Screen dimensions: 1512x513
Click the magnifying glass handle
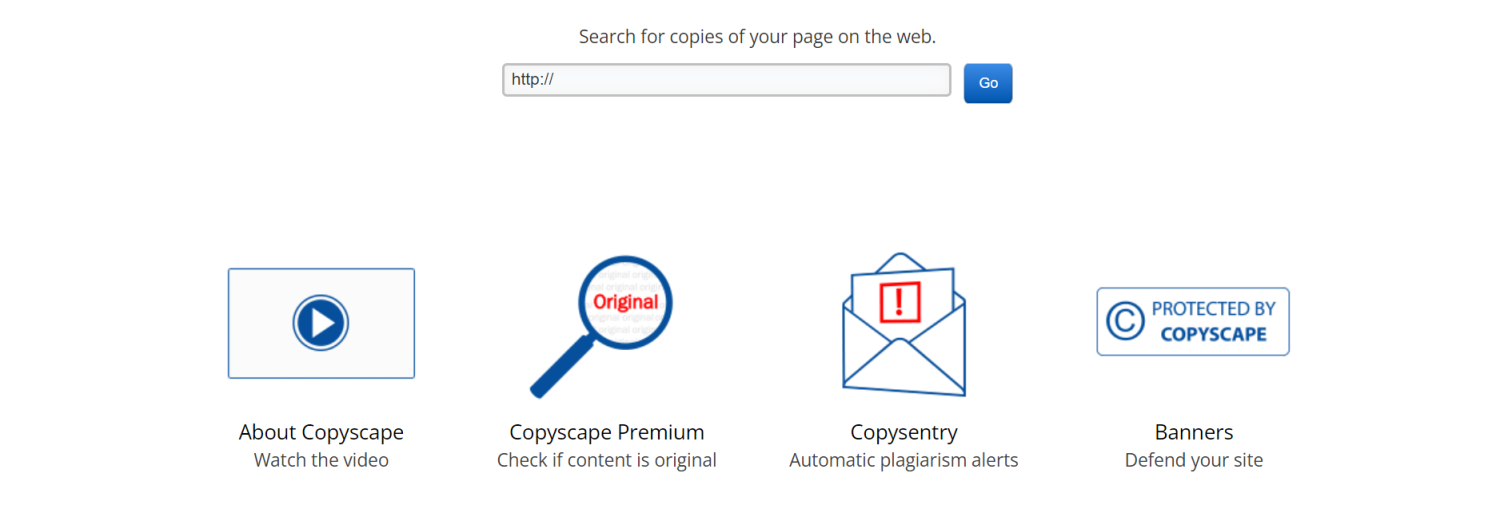pos(562,366)
